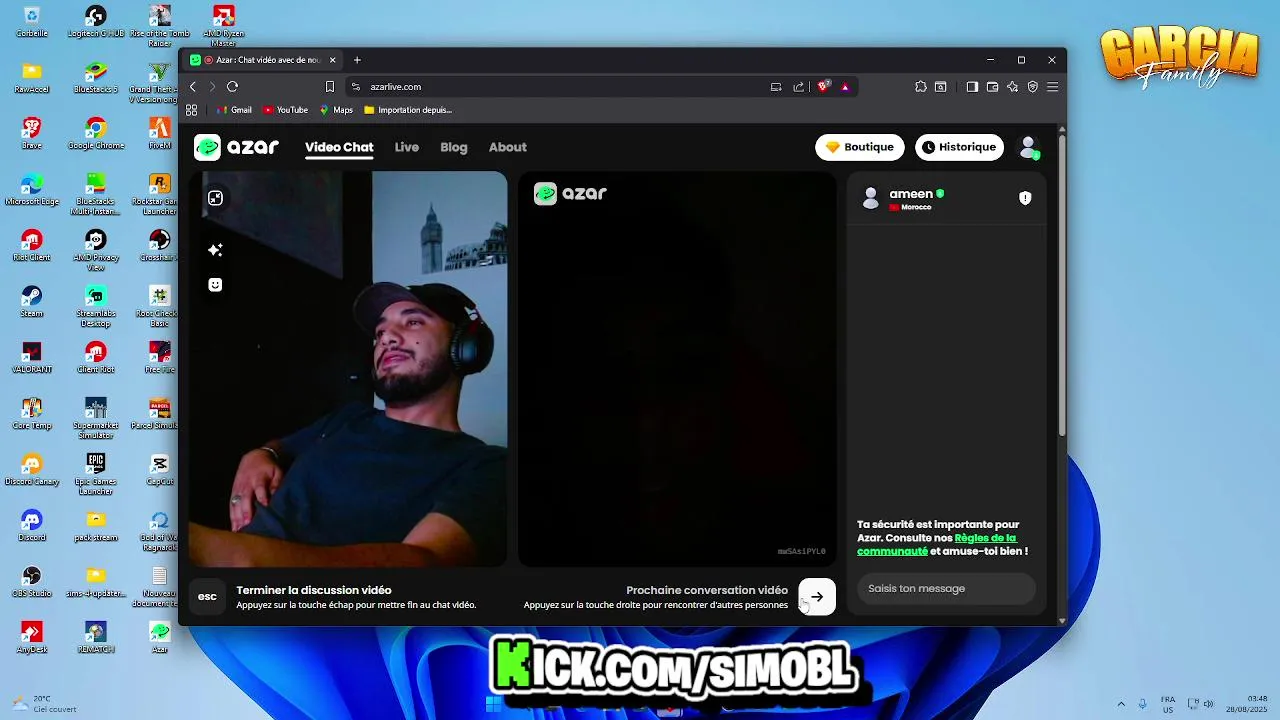Click the Corbeille desktop icon

click(x=32, y=22)
